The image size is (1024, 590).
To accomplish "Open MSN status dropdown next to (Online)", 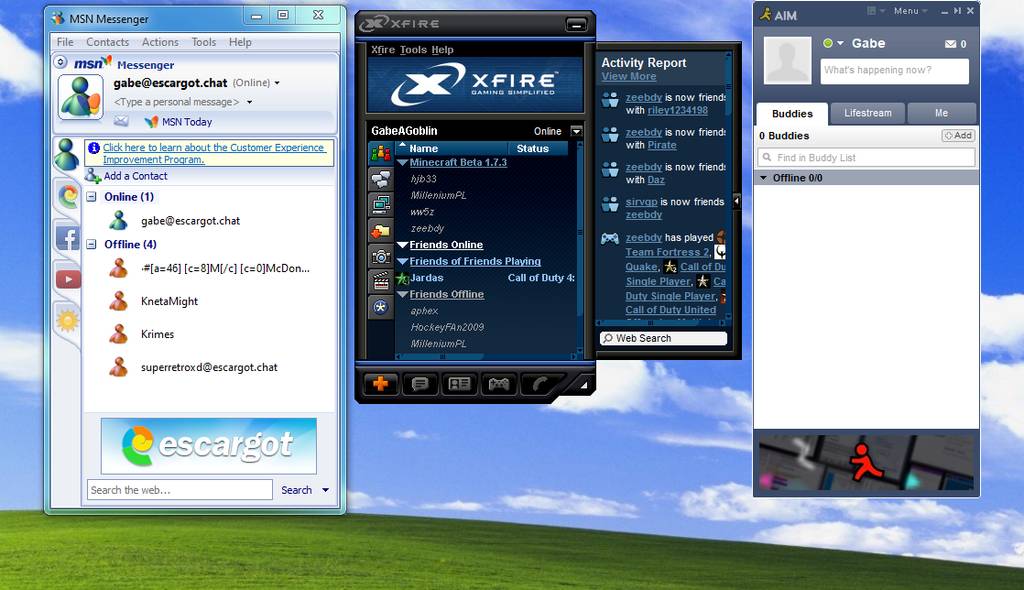I will (x=277, y=83).
